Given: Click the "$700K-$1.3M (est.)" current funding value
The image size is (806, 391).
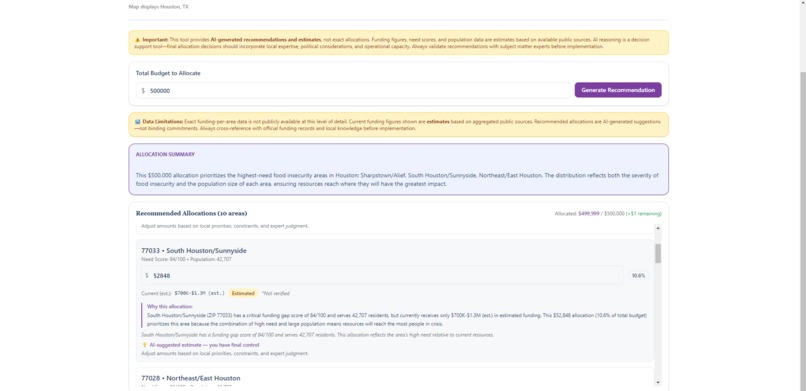Looking at the screenshot, I should [199, 293].
